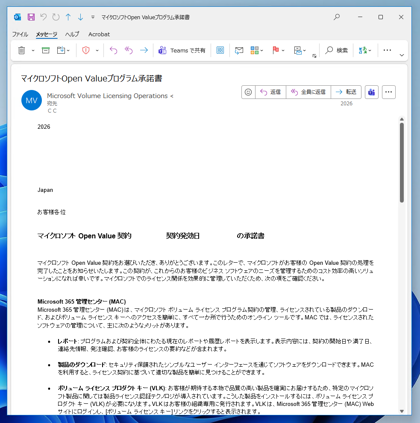420x423 pixels.
Task: Collapse the ribbon with the chevron
Action: coord(402,55)
